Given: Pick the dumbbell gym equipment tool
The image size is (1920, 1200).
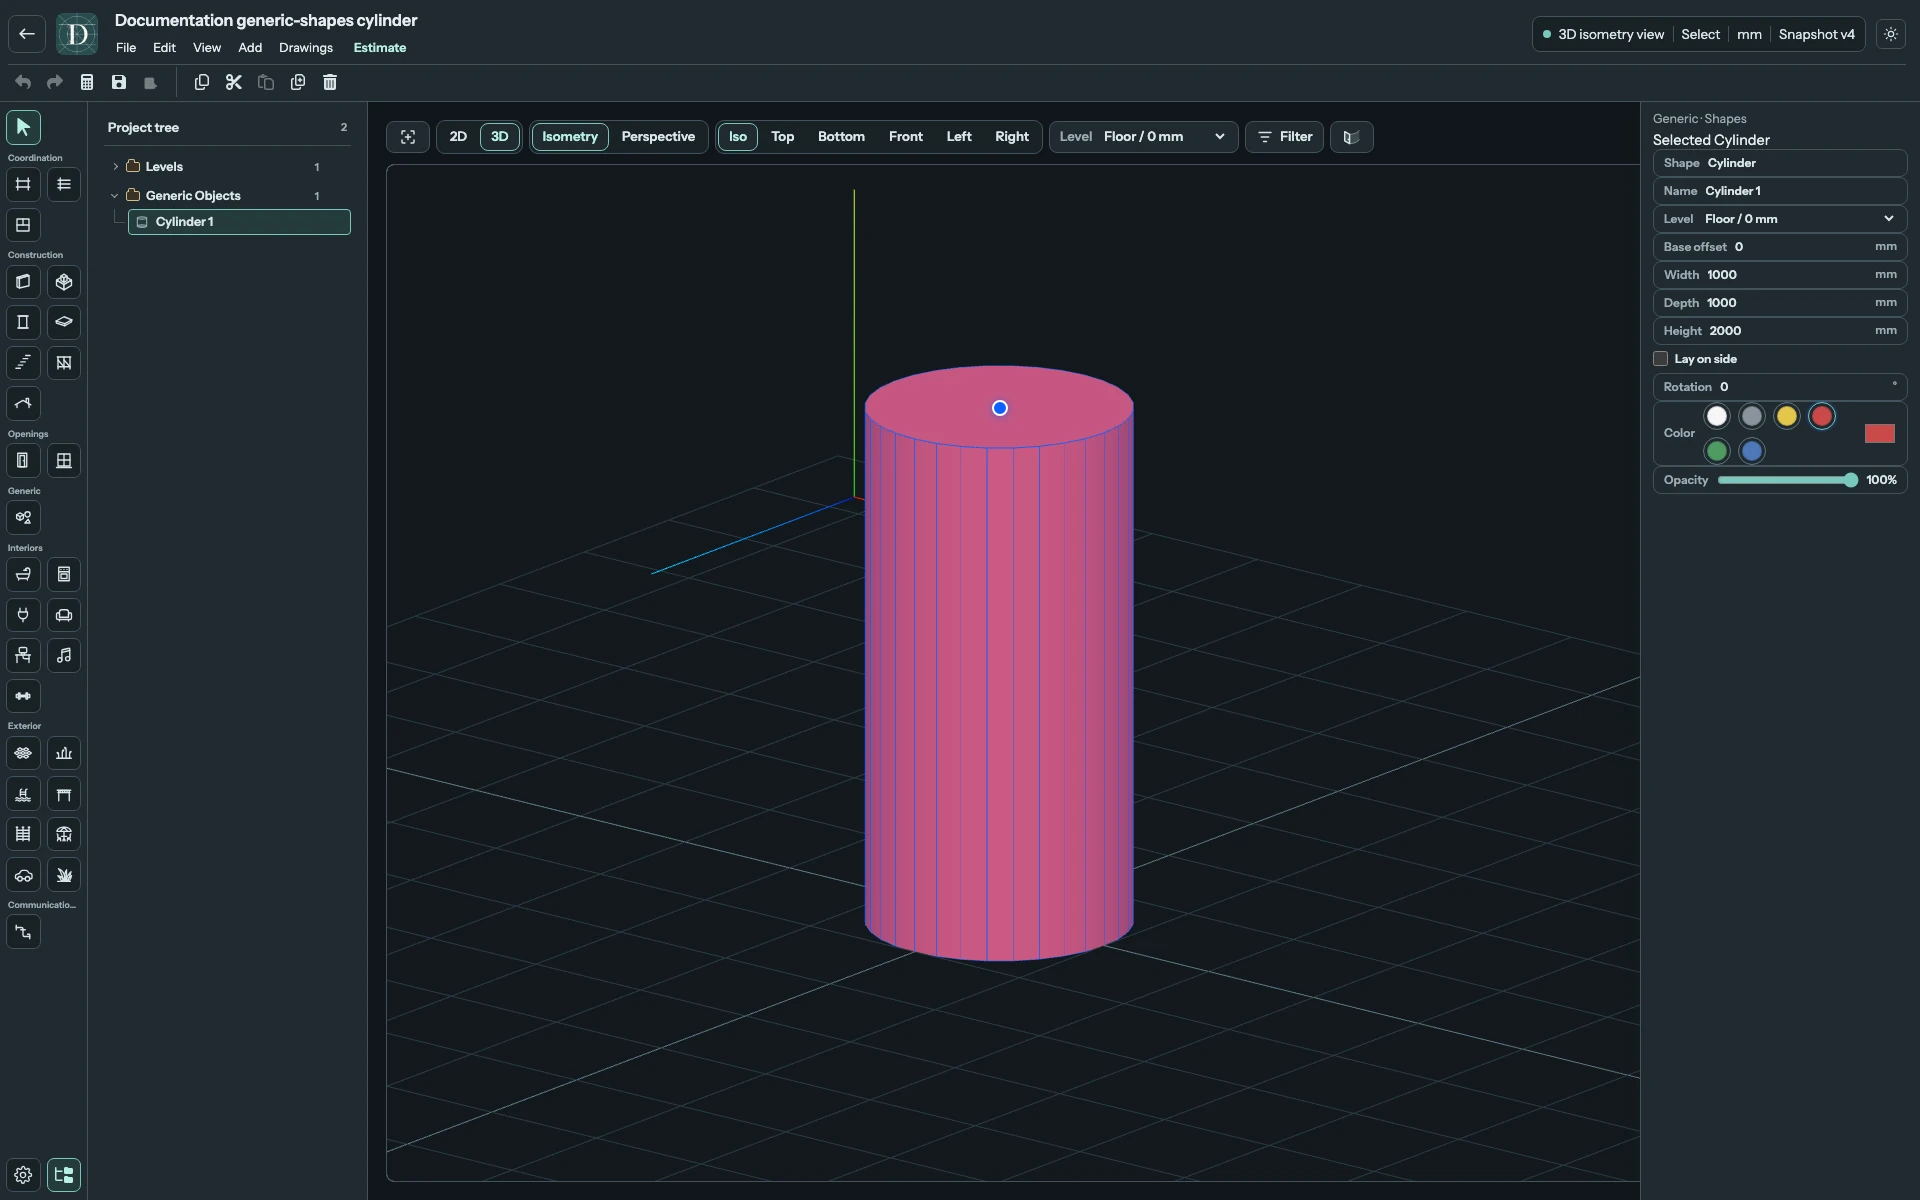Looking at the screenshot, I should pyautogui.click(x=23, y=696).
